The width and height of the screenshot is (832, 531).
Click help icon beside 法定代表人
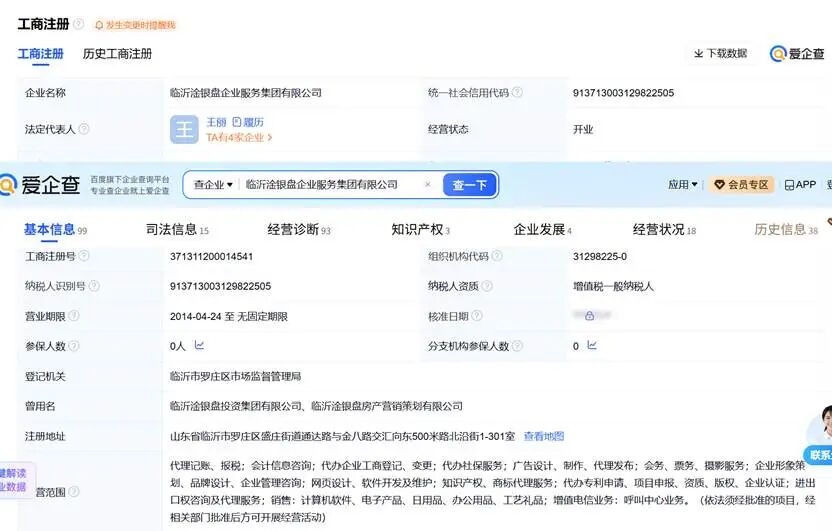coord(84,129)
